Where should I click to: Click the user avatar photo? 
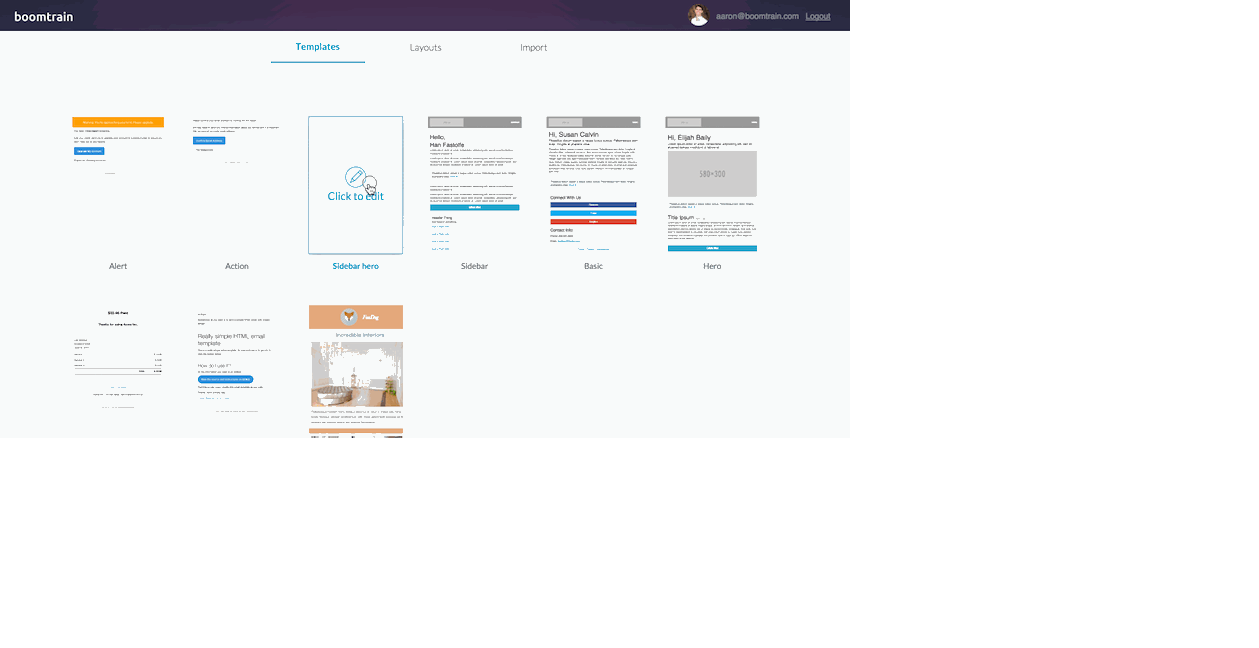698,16
